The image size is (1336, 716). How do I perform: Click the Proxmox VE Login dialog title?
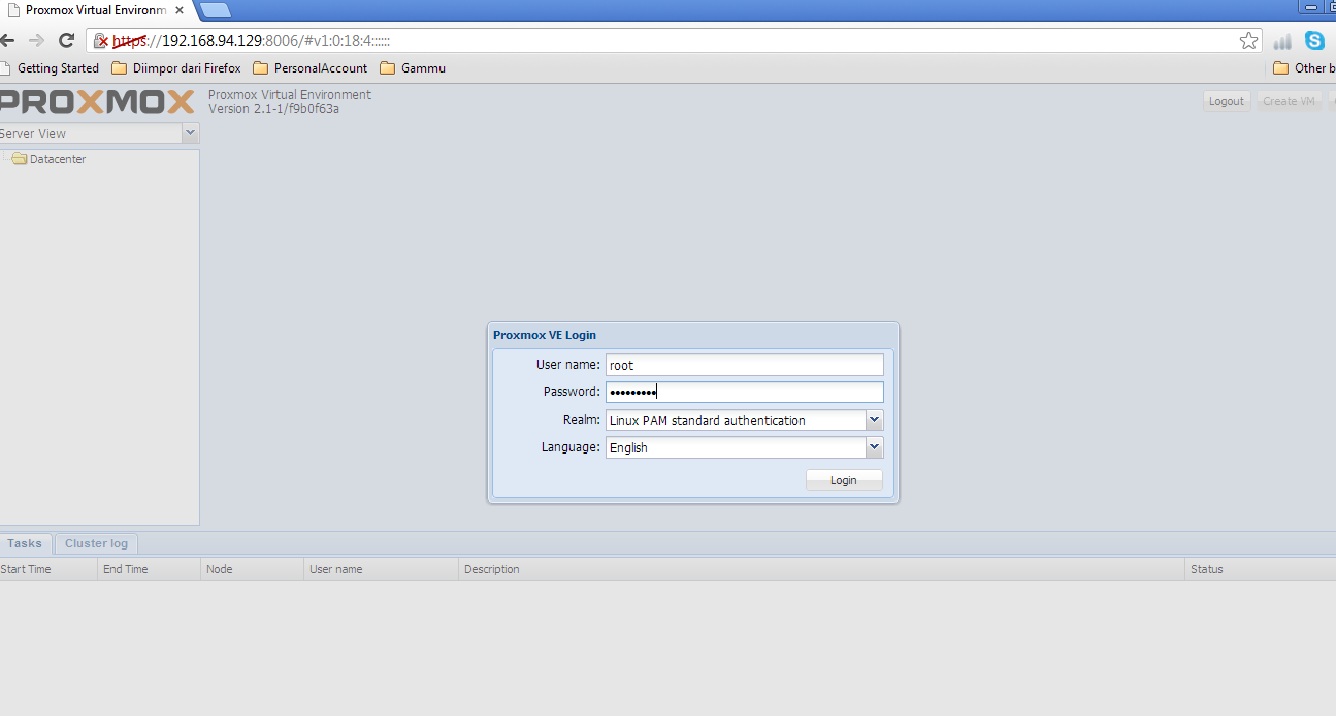pos(544,335)
